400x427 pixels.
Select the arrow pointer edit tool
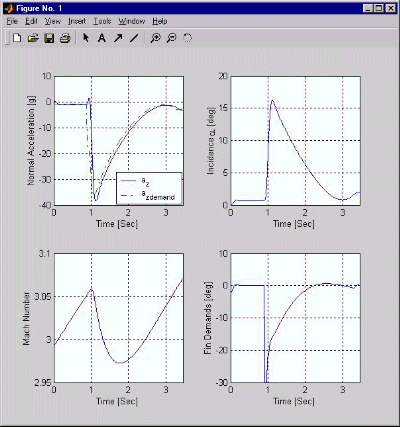click(86, 38)
